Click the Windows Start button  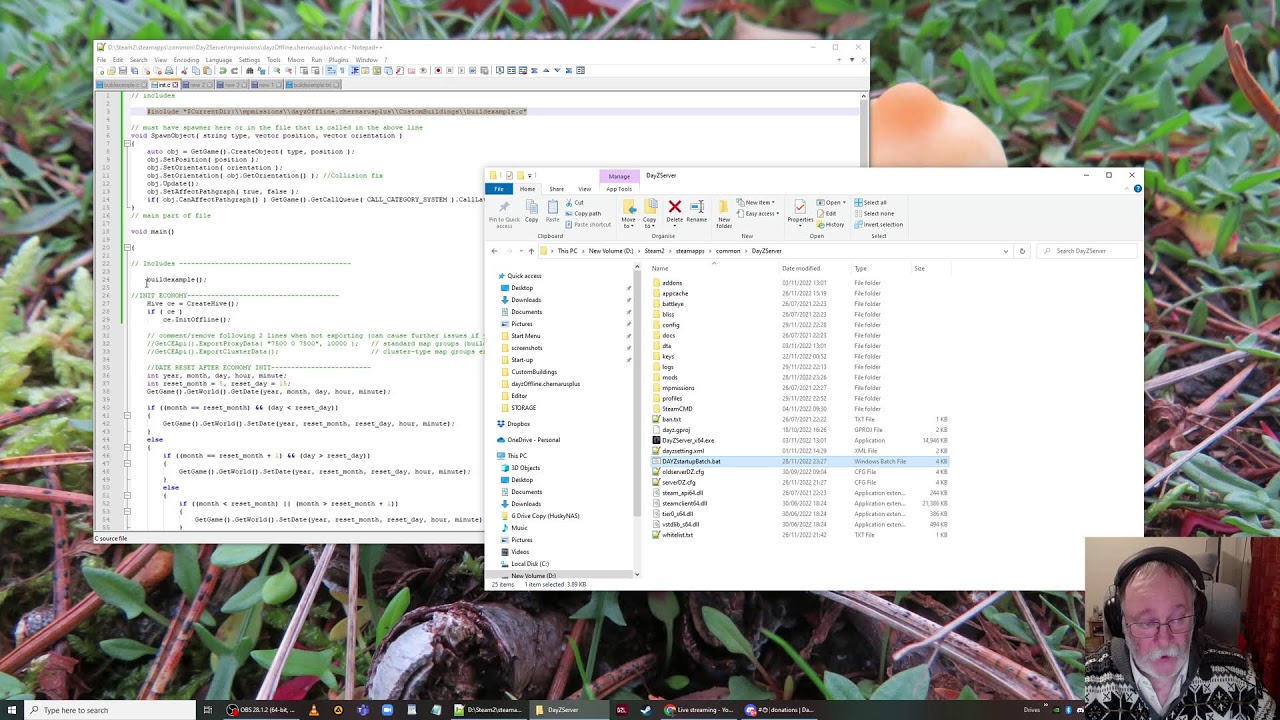[x=12, y=710]
